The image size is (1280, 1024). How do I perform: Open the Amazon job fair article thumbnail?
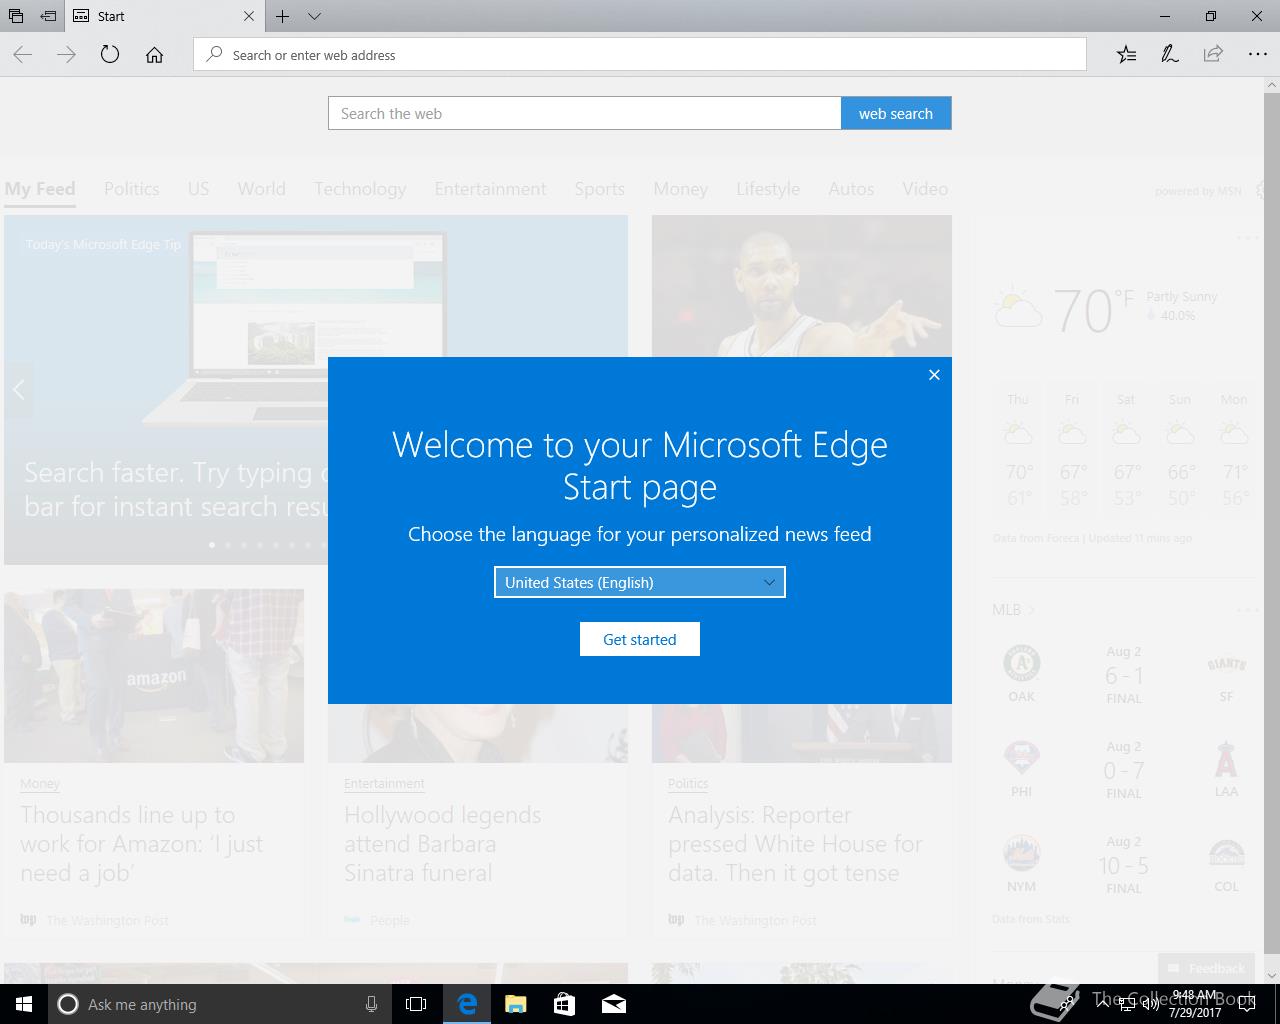[x=154, y=676]
